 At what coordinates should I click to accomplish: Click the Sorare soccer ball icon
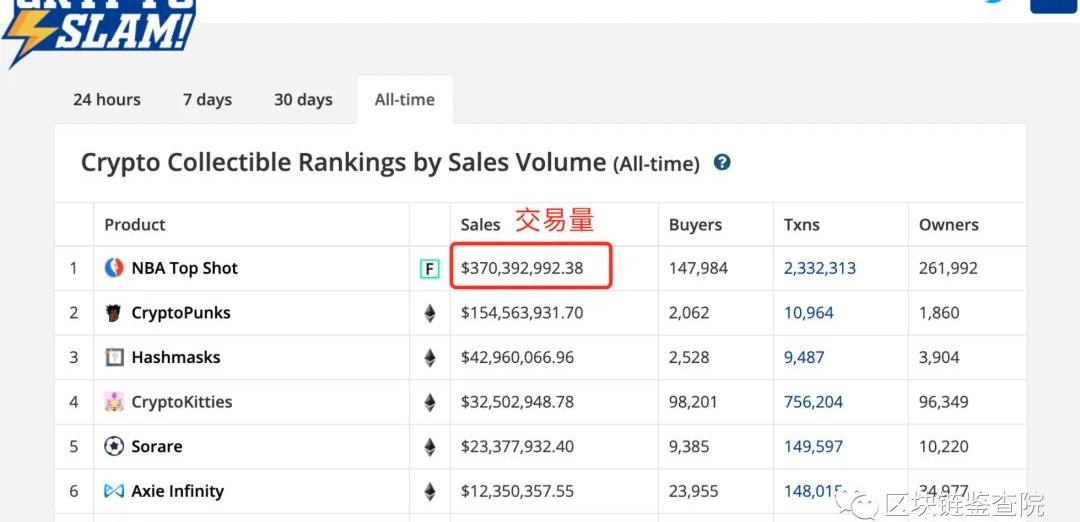[x=114, y=446]
